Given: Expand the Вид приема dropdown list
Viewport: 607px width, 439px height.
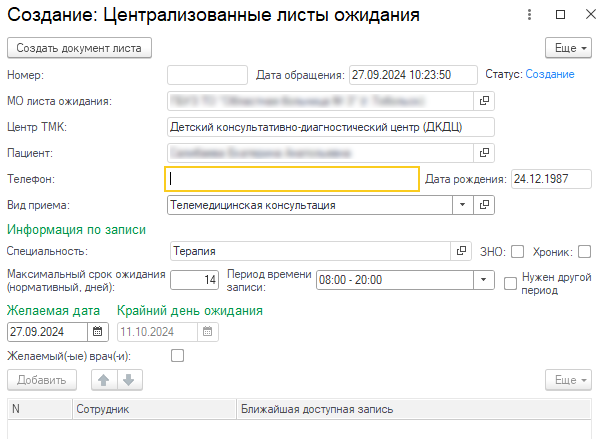Looking at the screenshot, I should (461, 205).
